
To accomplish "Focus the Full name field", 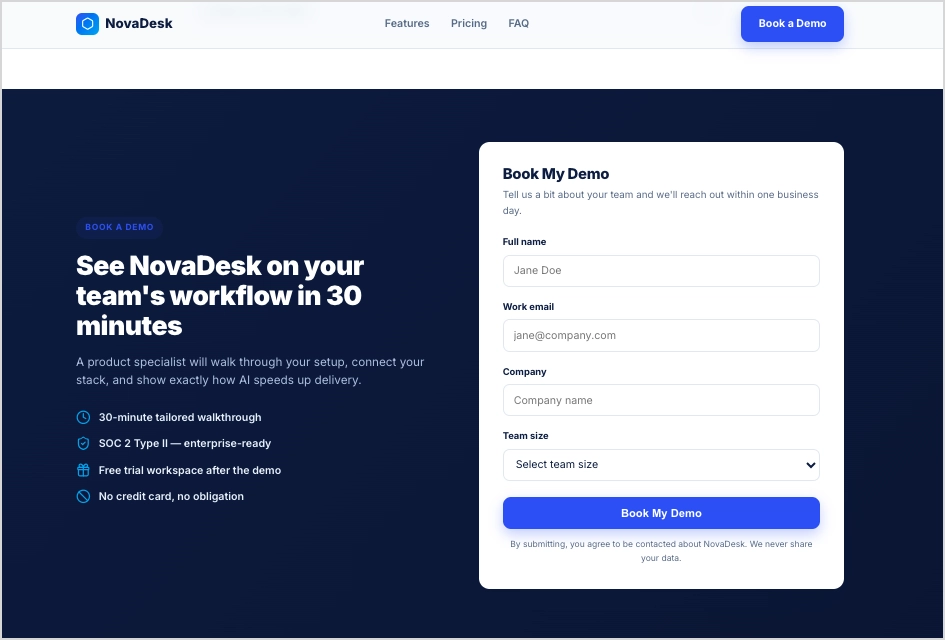I will [661, 271].
